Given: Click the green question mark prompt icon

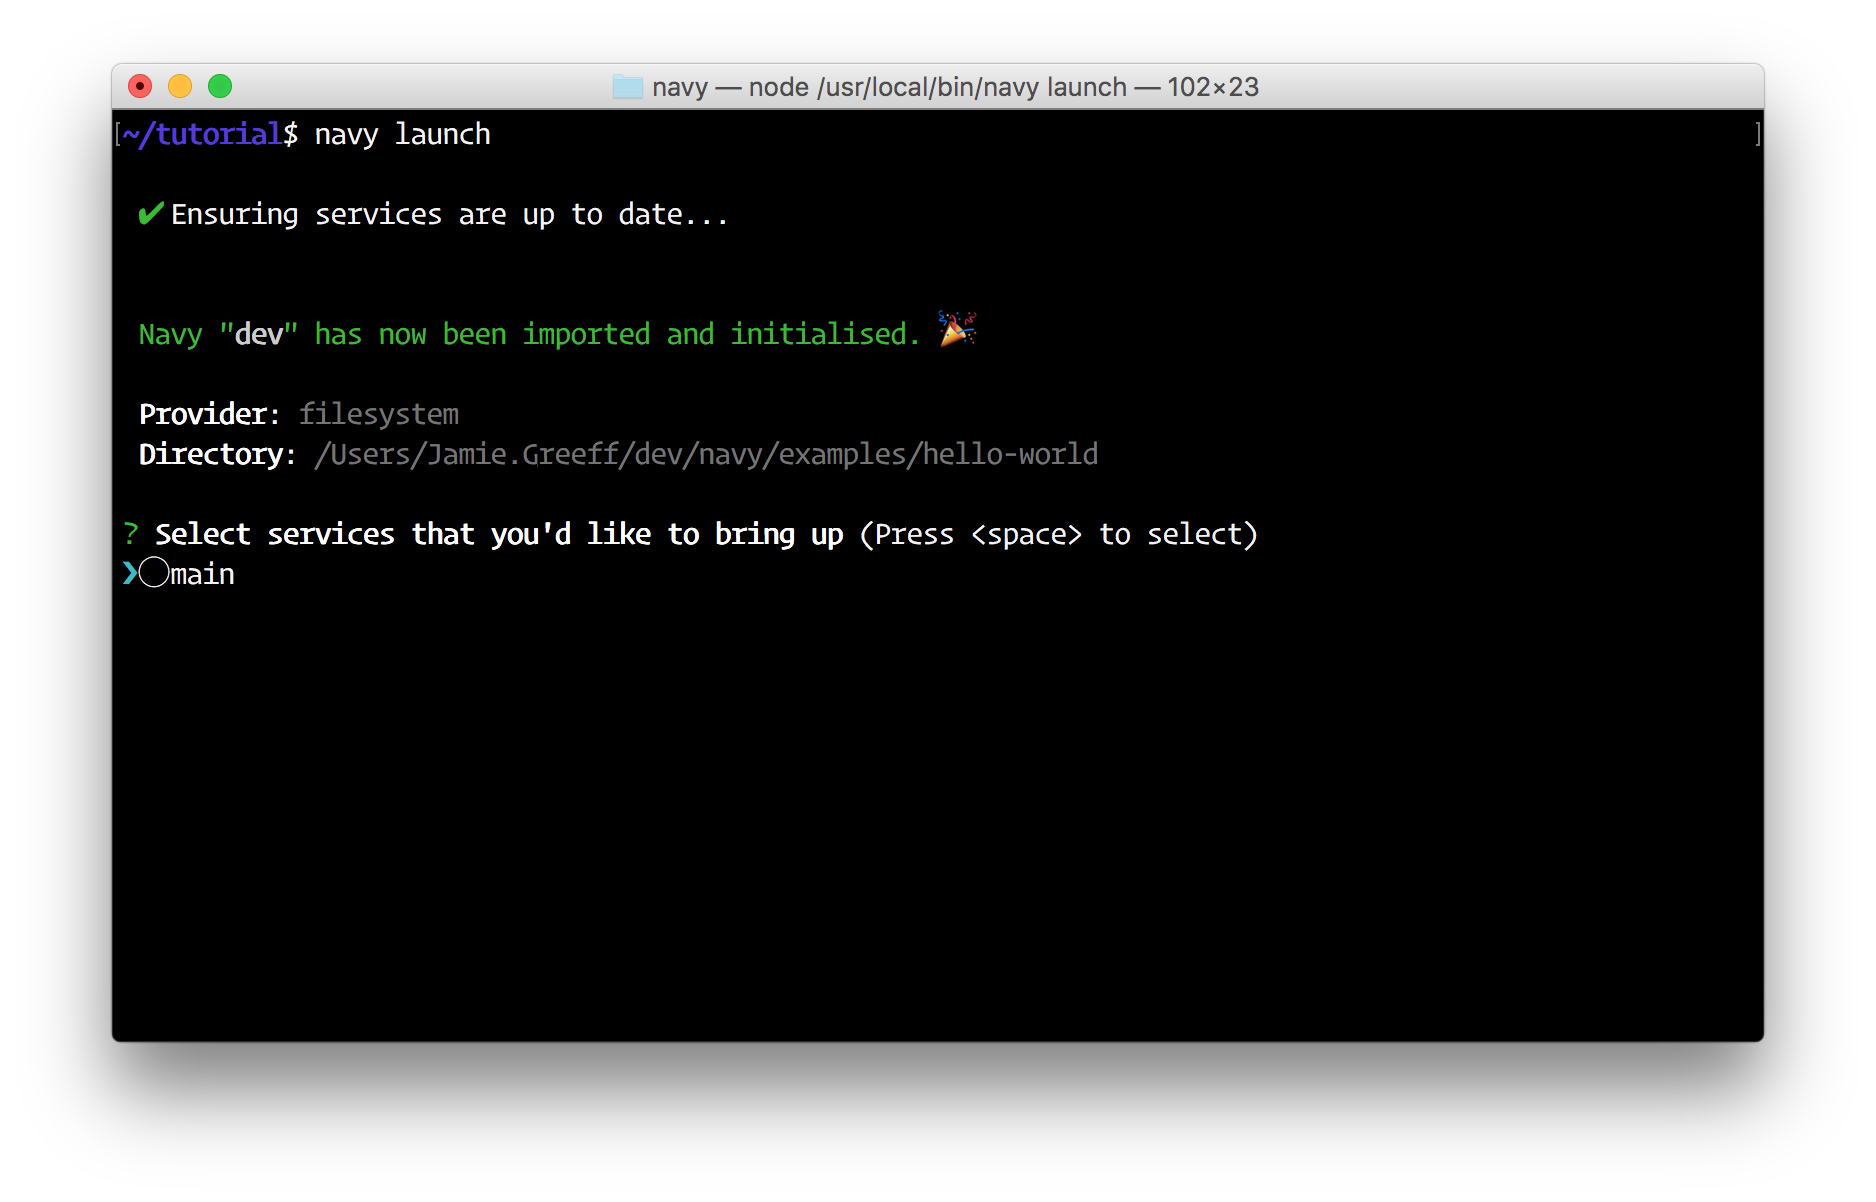Looking at the screenshot, I should pyautogui.click(x=131, y=535).
